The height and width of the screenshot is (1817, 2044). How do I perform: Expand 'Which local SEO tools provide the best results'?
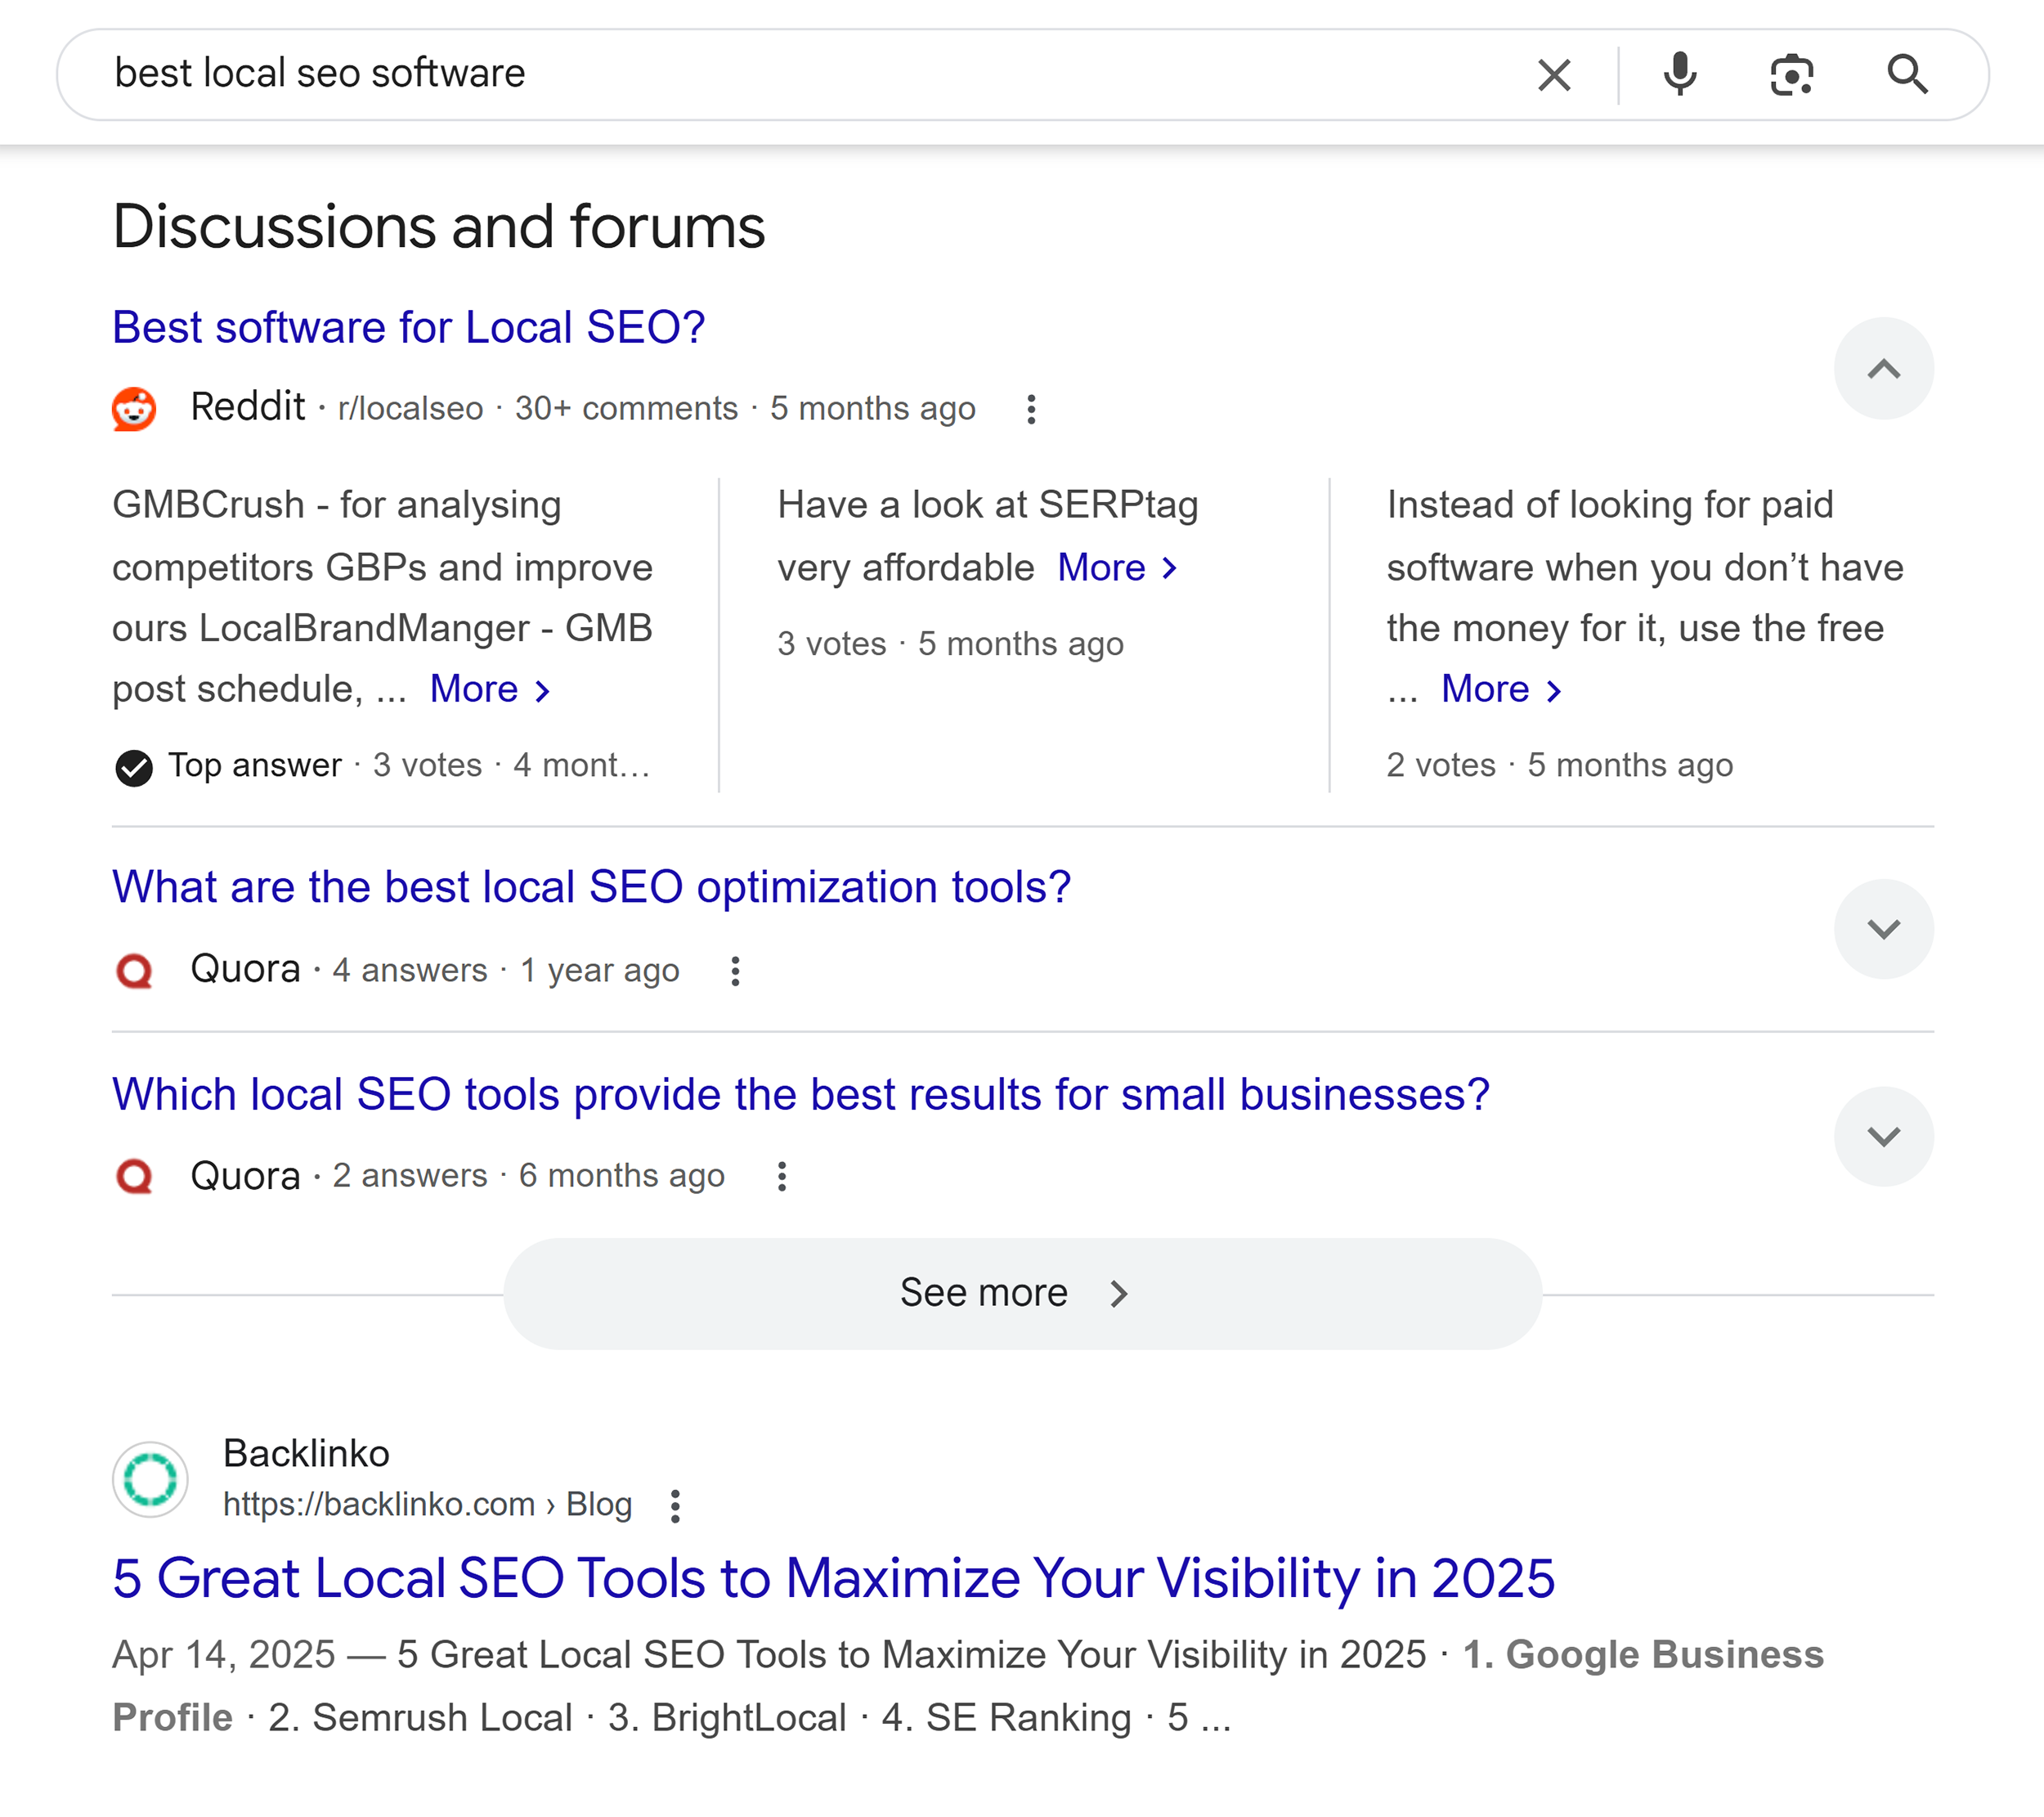point(1883,1136)
